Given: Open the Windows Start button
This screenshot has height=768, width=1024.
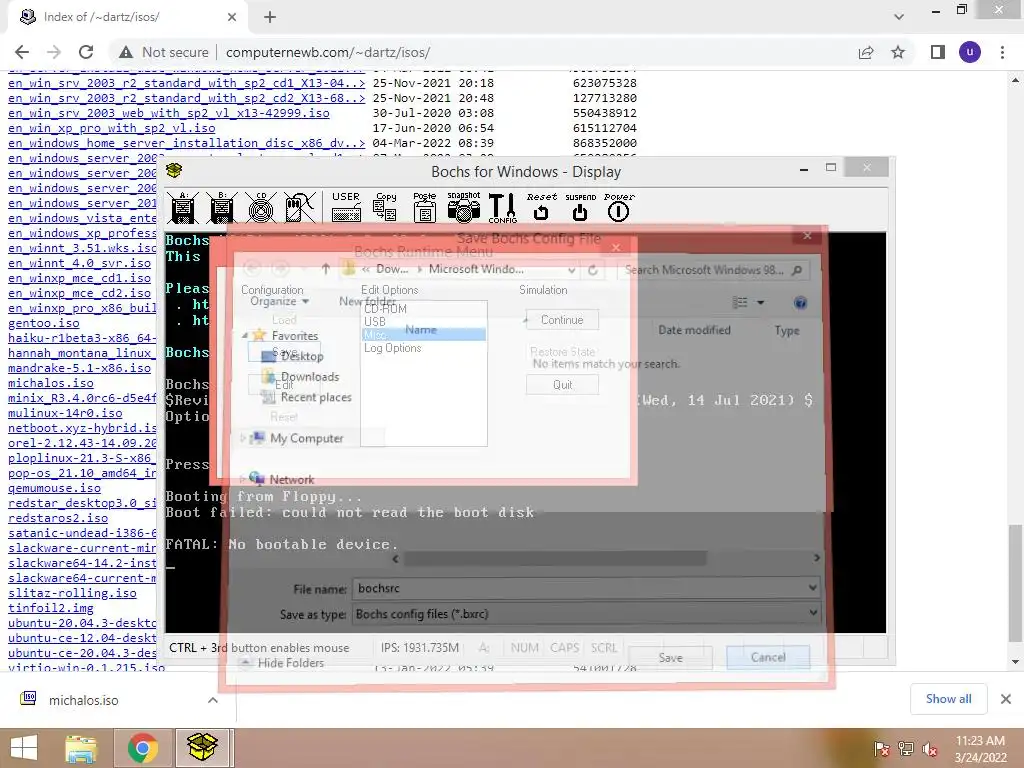Looking at the screenshot, I should click(25, 748).
